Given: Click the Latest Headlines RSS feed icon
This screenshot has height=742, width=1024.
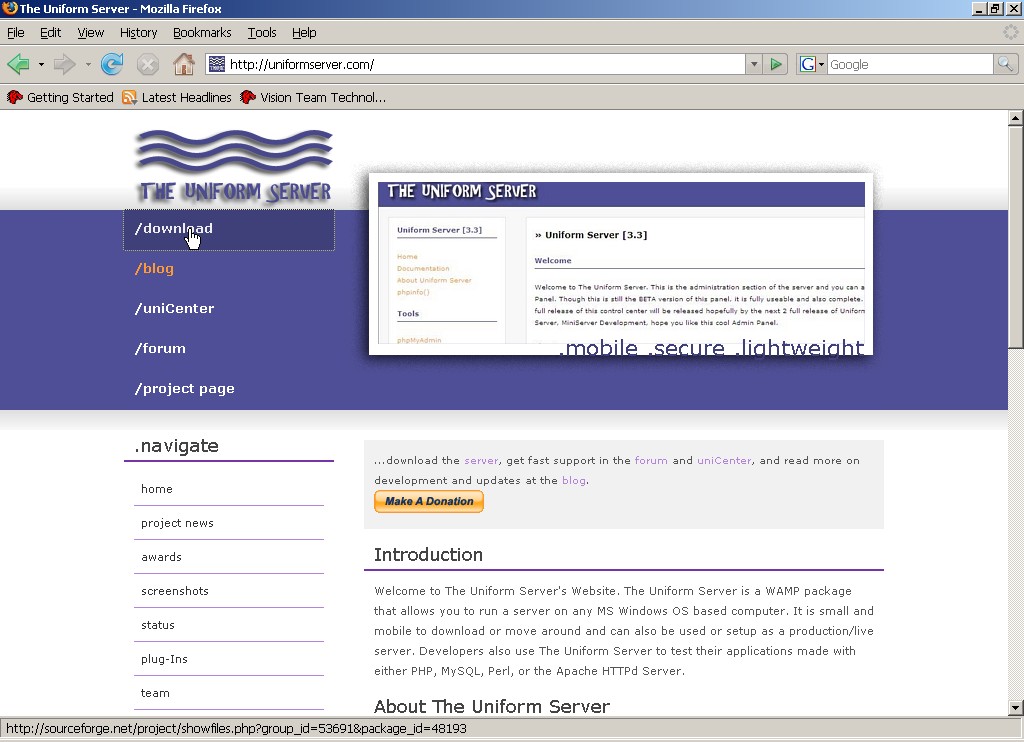Looking at the screenshot, I should pos(130,97).
